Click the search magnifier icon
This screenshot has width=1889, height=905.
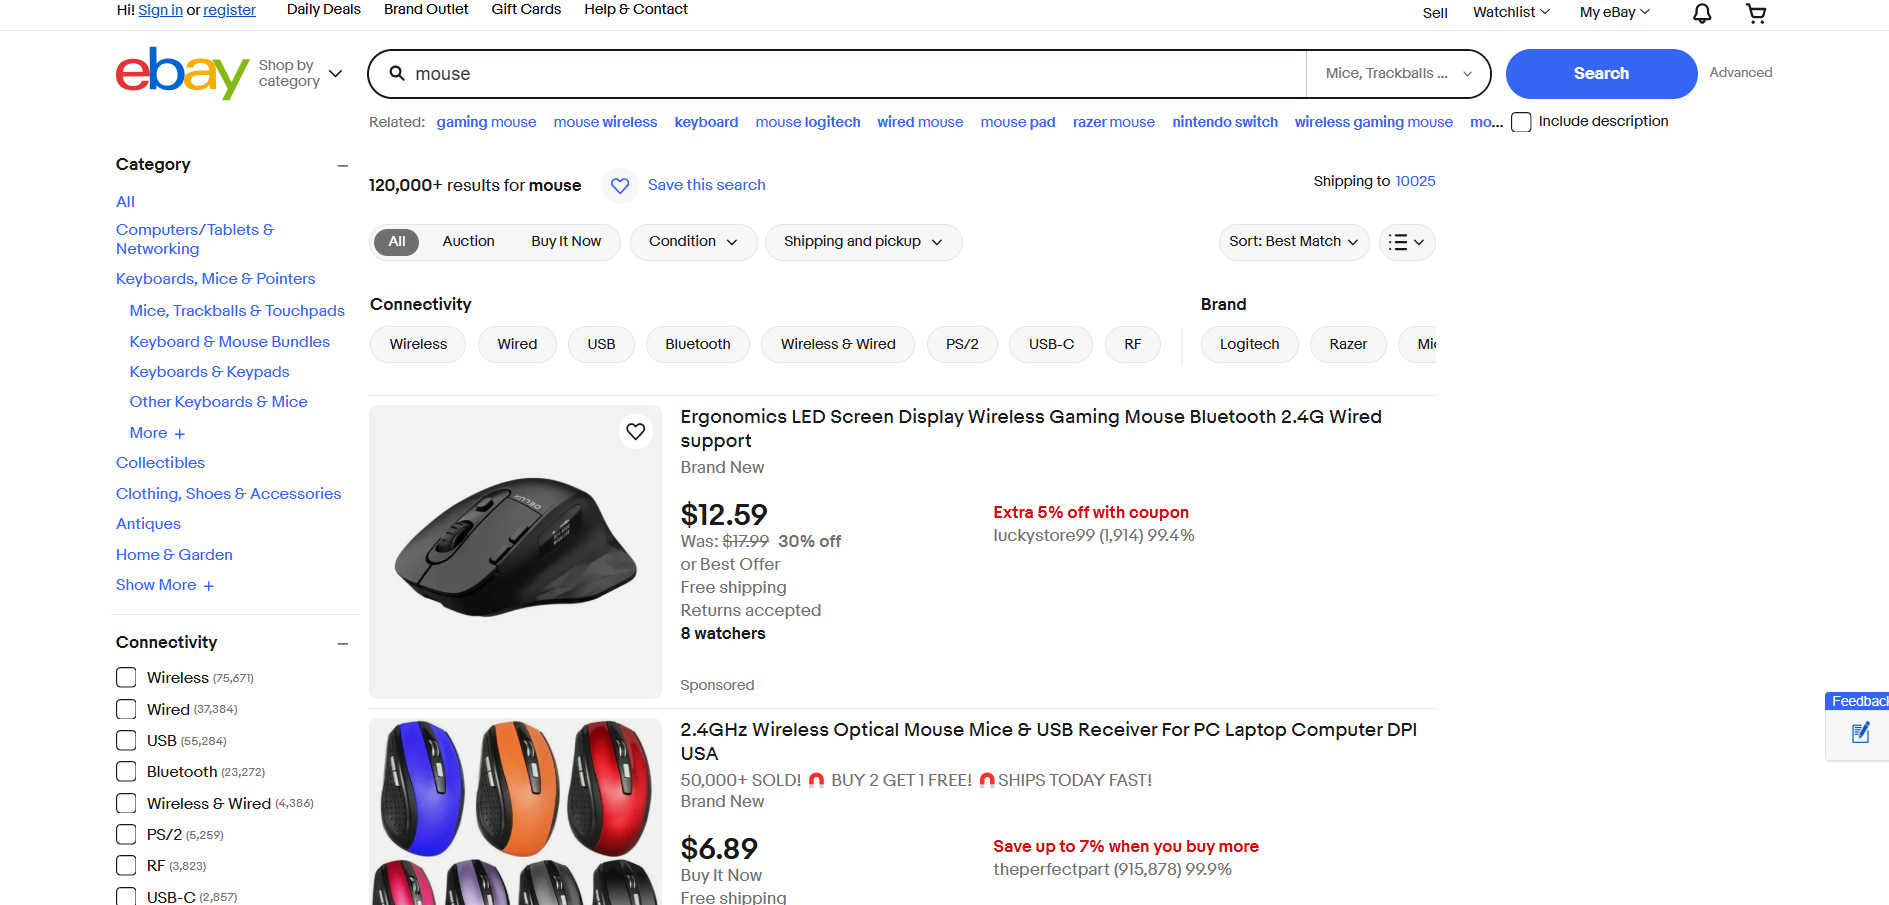point(396,73)
